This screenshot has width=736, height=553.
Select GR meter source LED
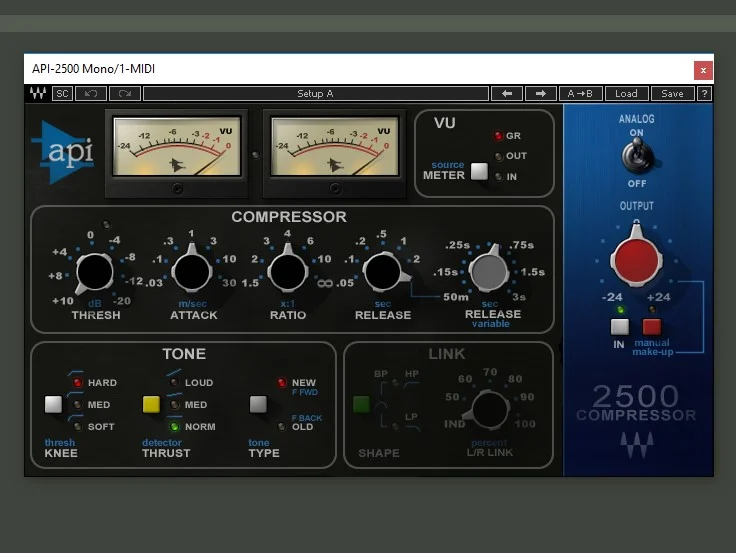click(498, 136)
